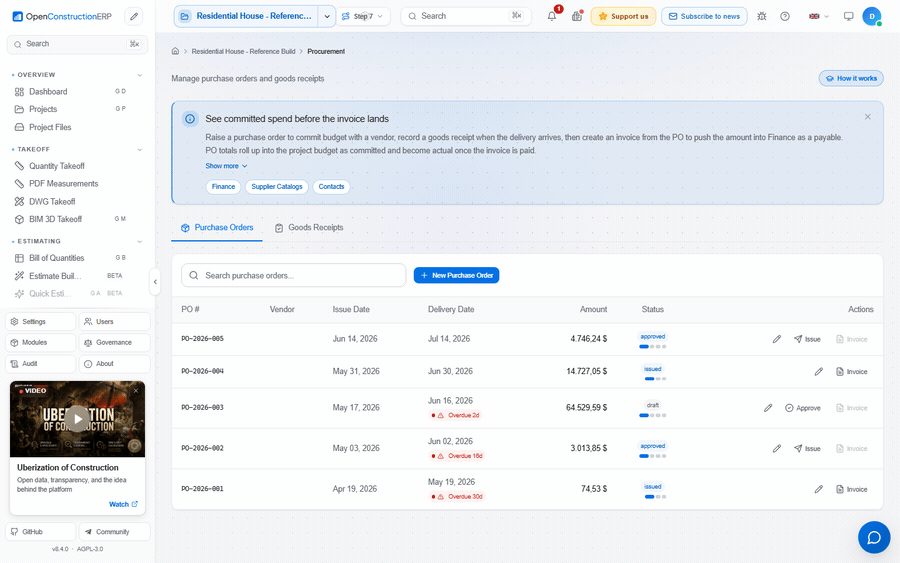Open Quantity Takeoff in the sidebar
This screenshot has height=563, width=900.
click(x=76, y=166)
